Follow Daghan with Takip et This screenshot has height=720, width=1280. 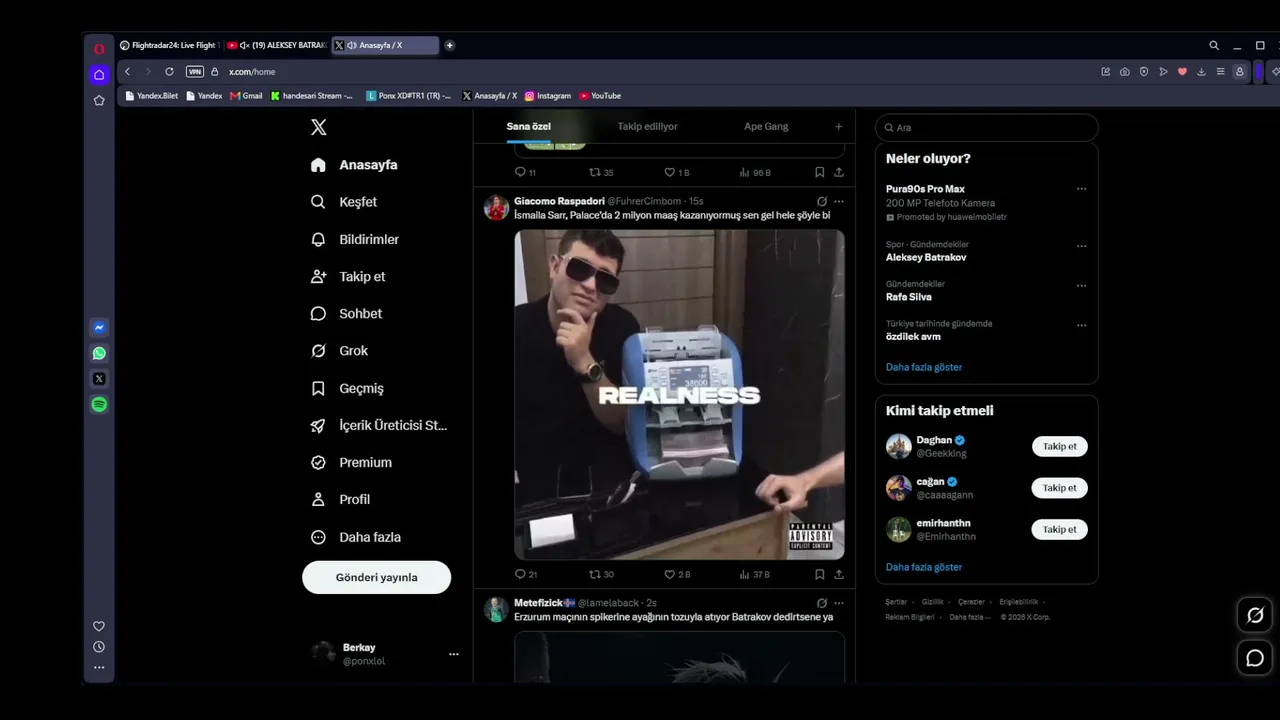(x=1060, y=447)
